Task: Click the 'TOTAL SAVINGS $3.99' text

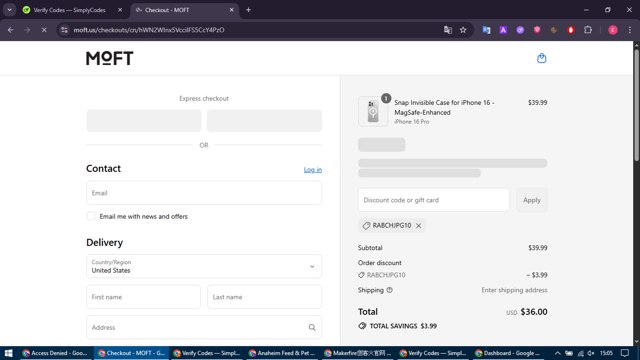Action: coord(403,326)
